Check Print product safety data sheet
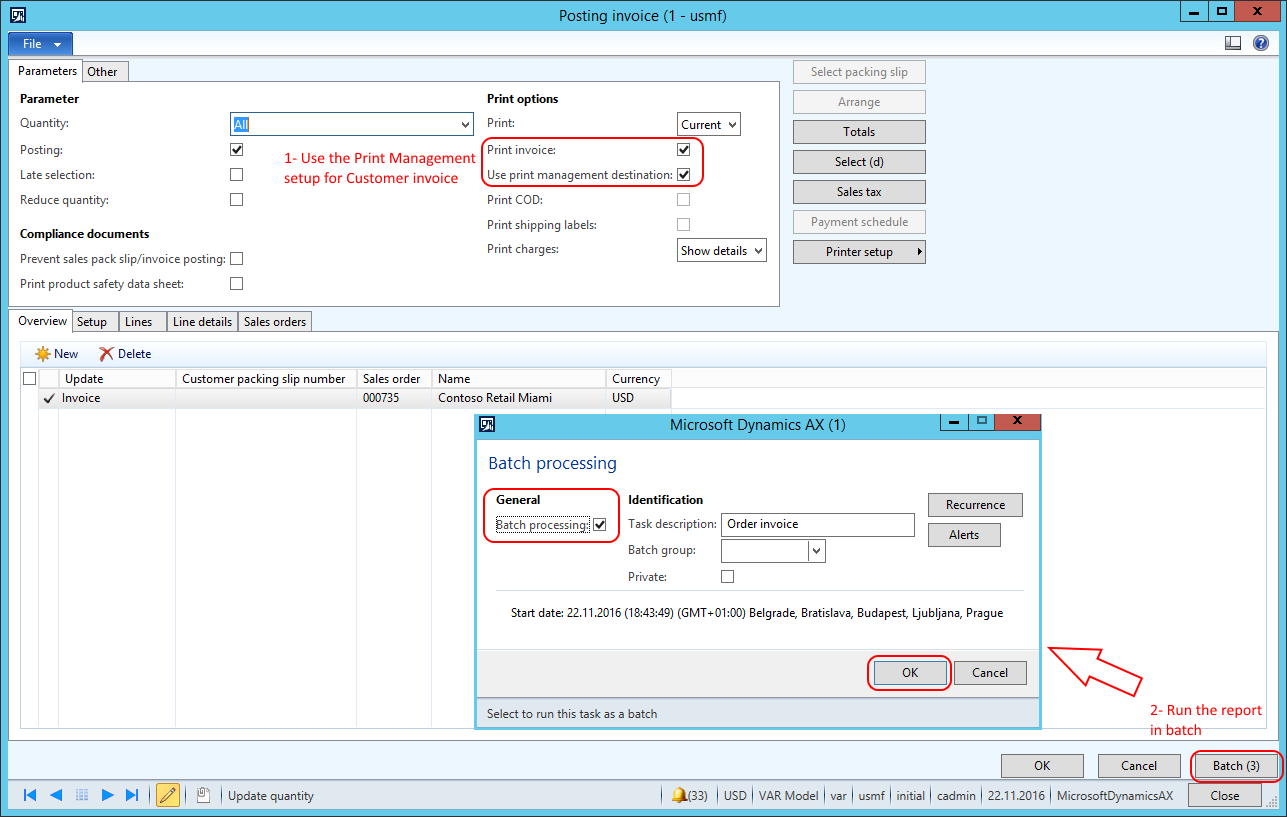The image size is (1287, 817). tap(236, 284)
